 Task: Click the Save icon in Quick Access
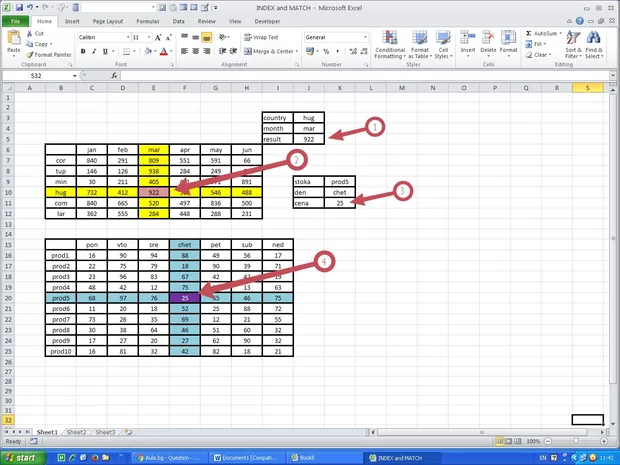[x=19, y=7]
